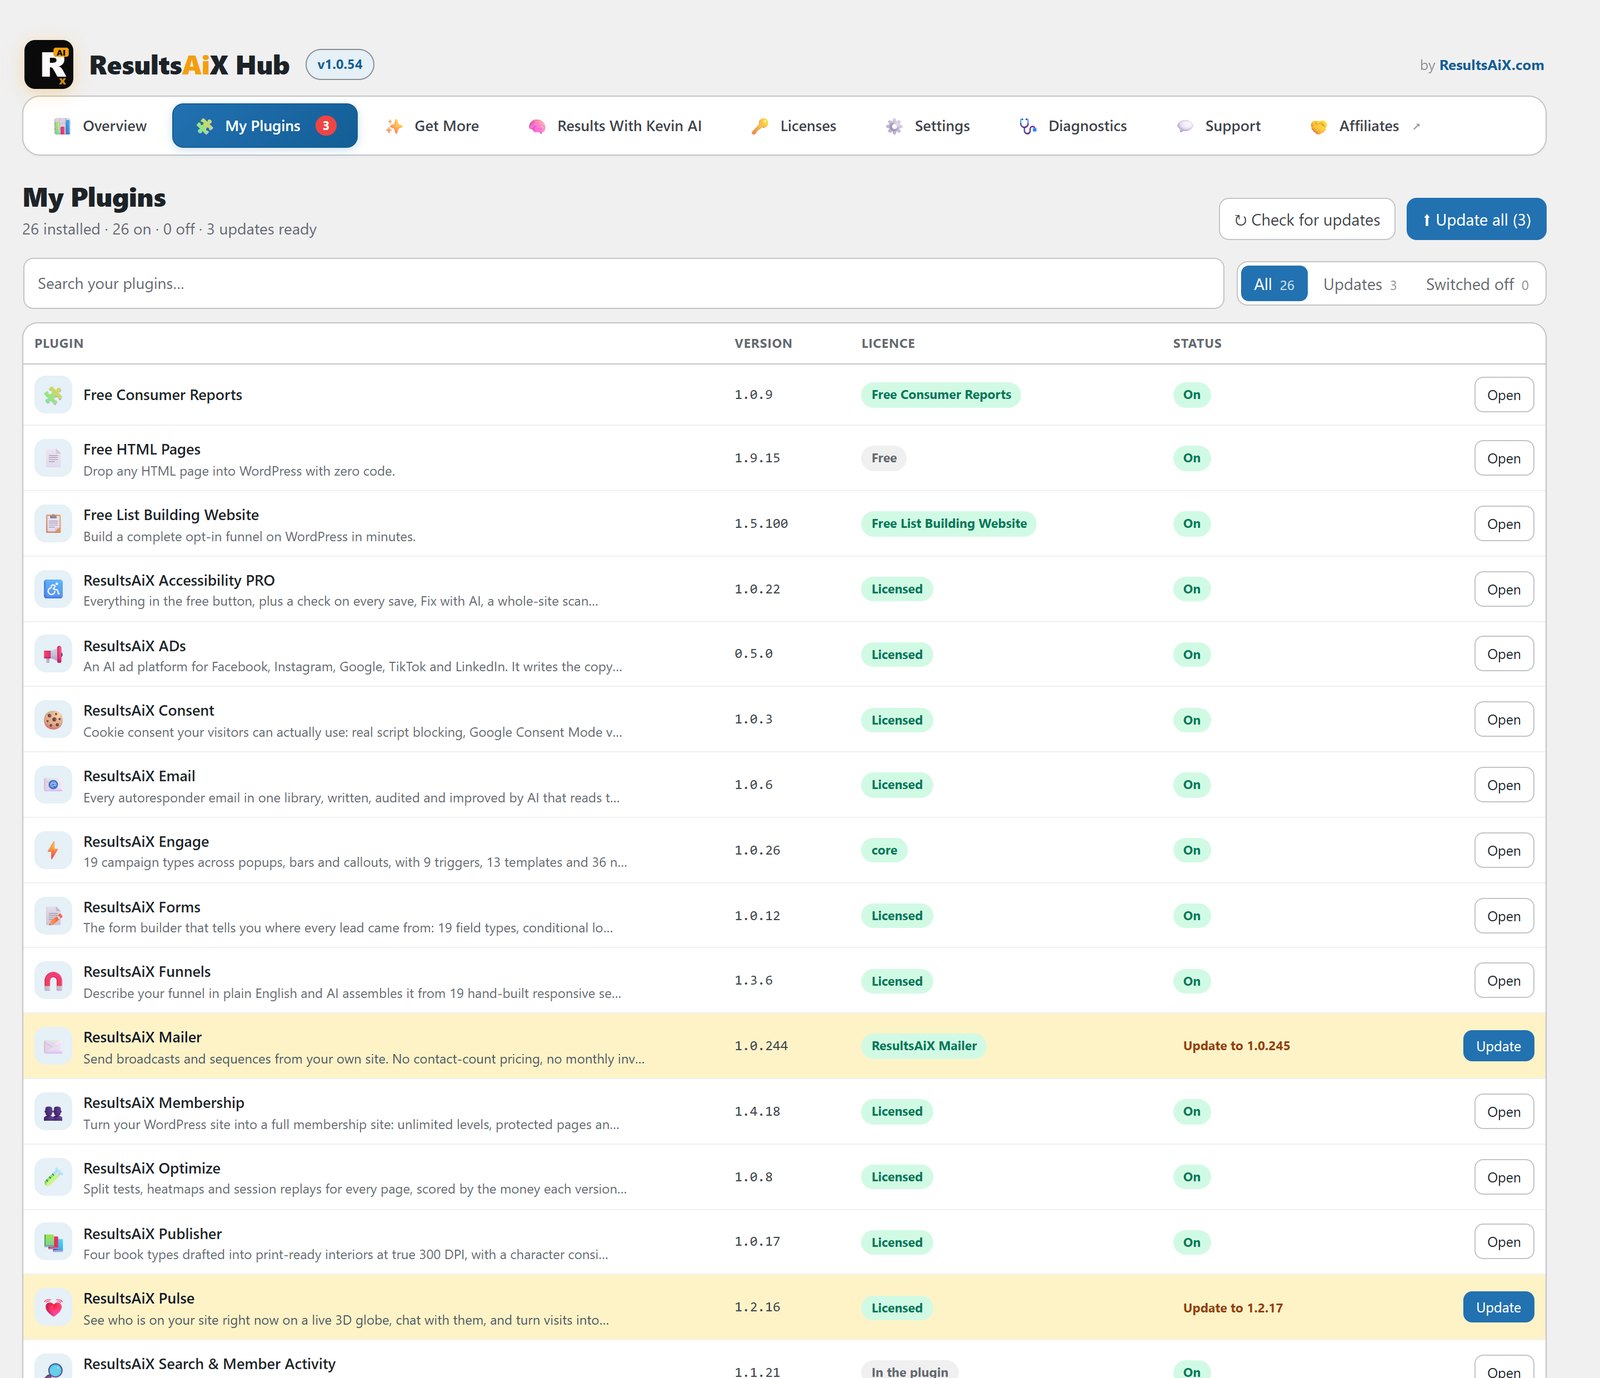1600x1378 pixels.
Task: Click 'Update to 1.0.245' status text
Action: coord(1236,1046)
